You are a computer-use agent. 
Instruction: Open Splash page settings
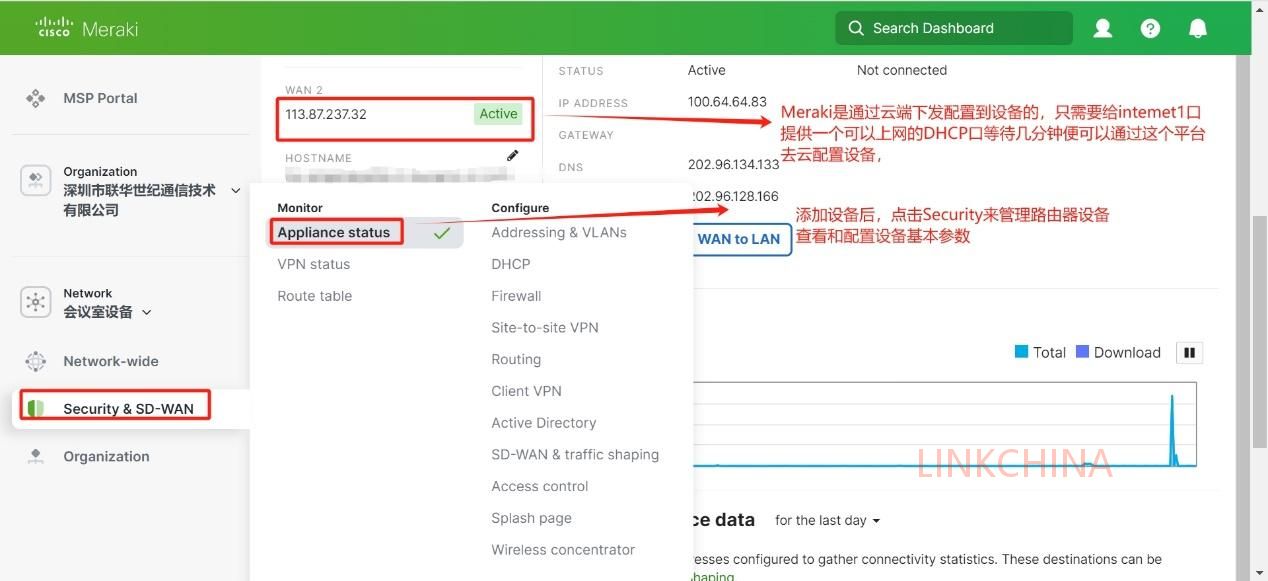[x=531, y=518]
